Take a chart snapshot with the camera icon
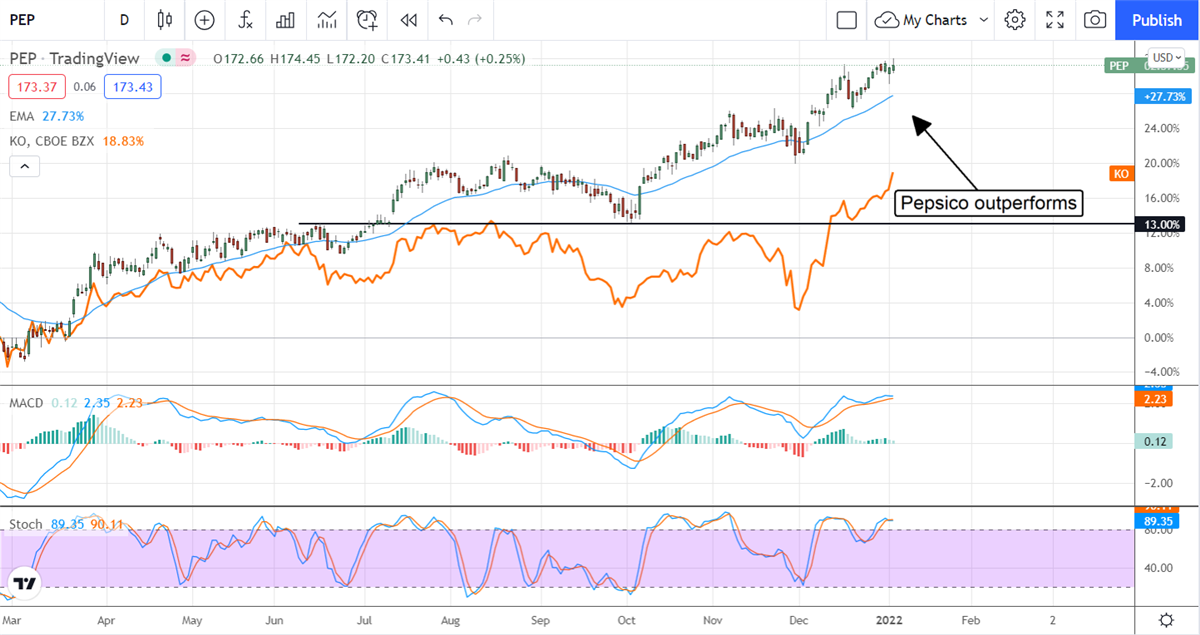 click(x=1095, y=20)
